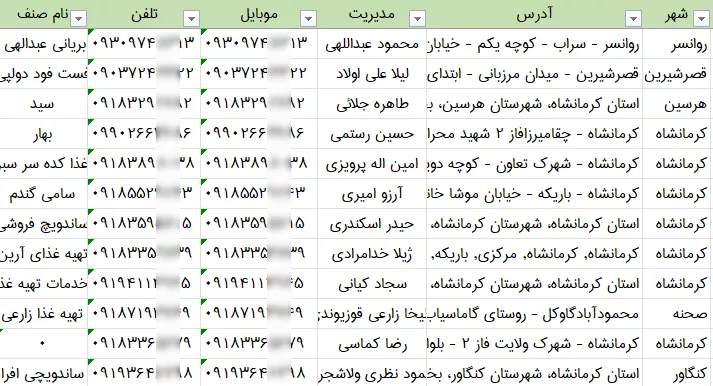
Task: Open the مدیریت column filter dropdown
Action: (417, 19)
